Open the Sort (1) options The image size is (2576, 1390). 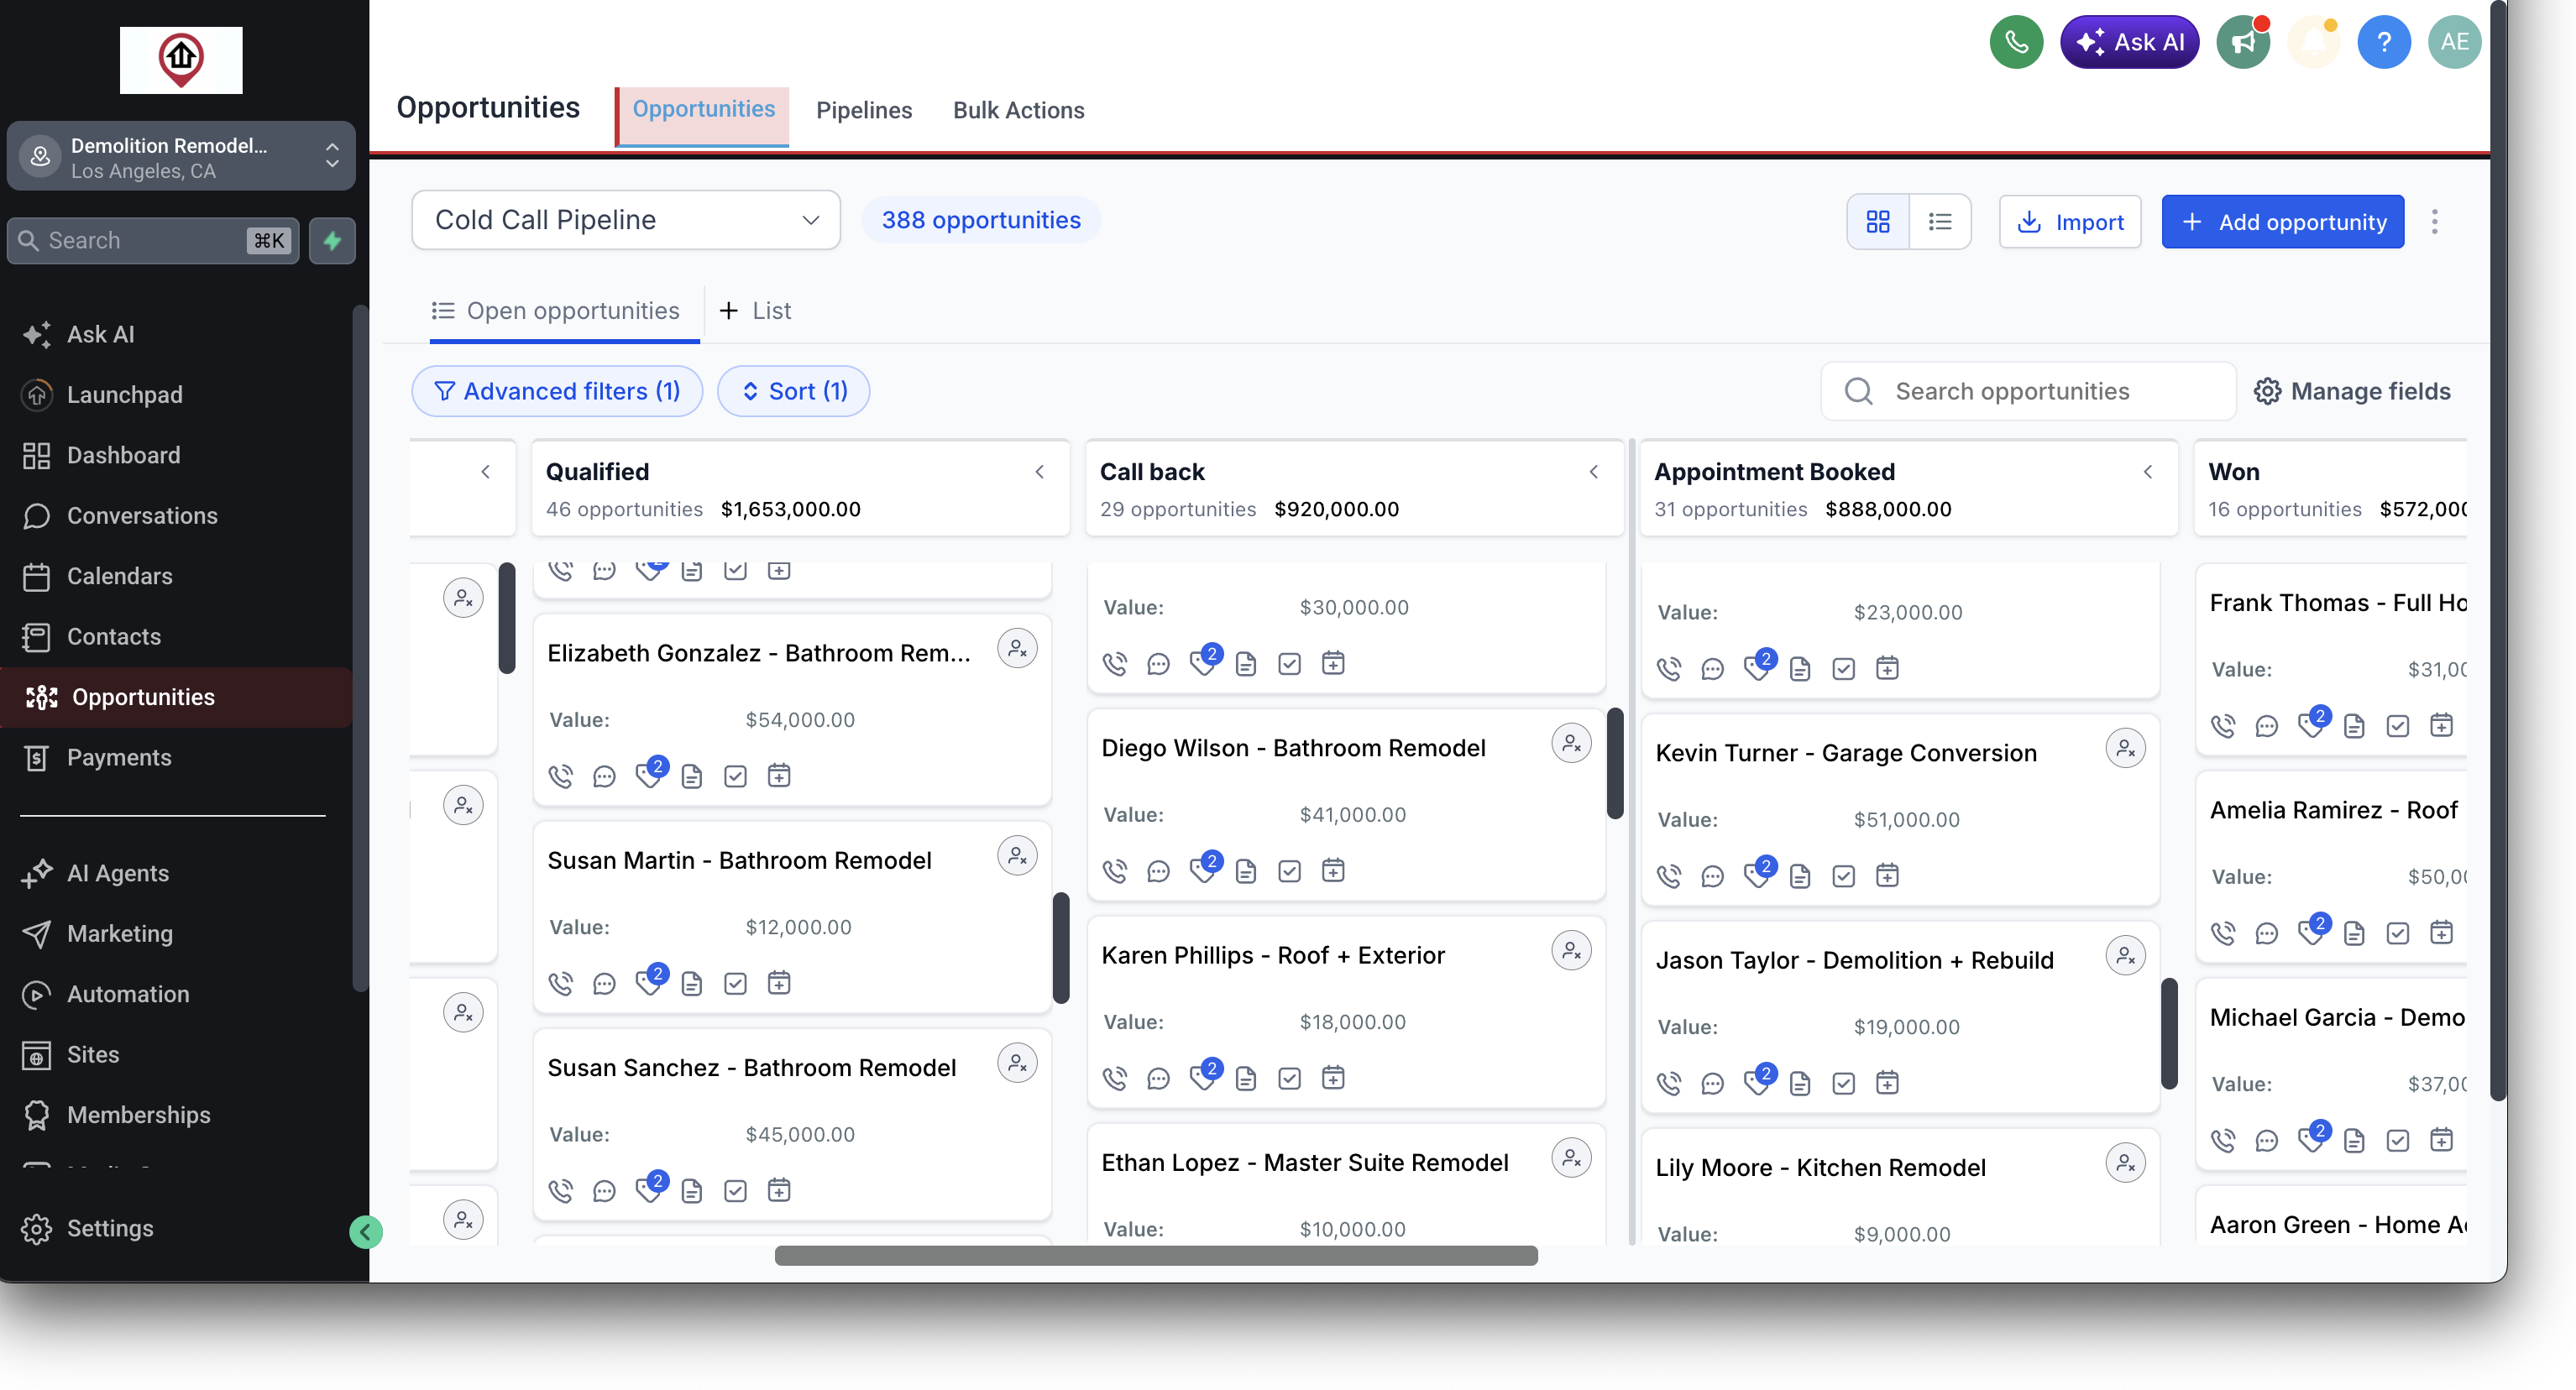coord(794,391)
